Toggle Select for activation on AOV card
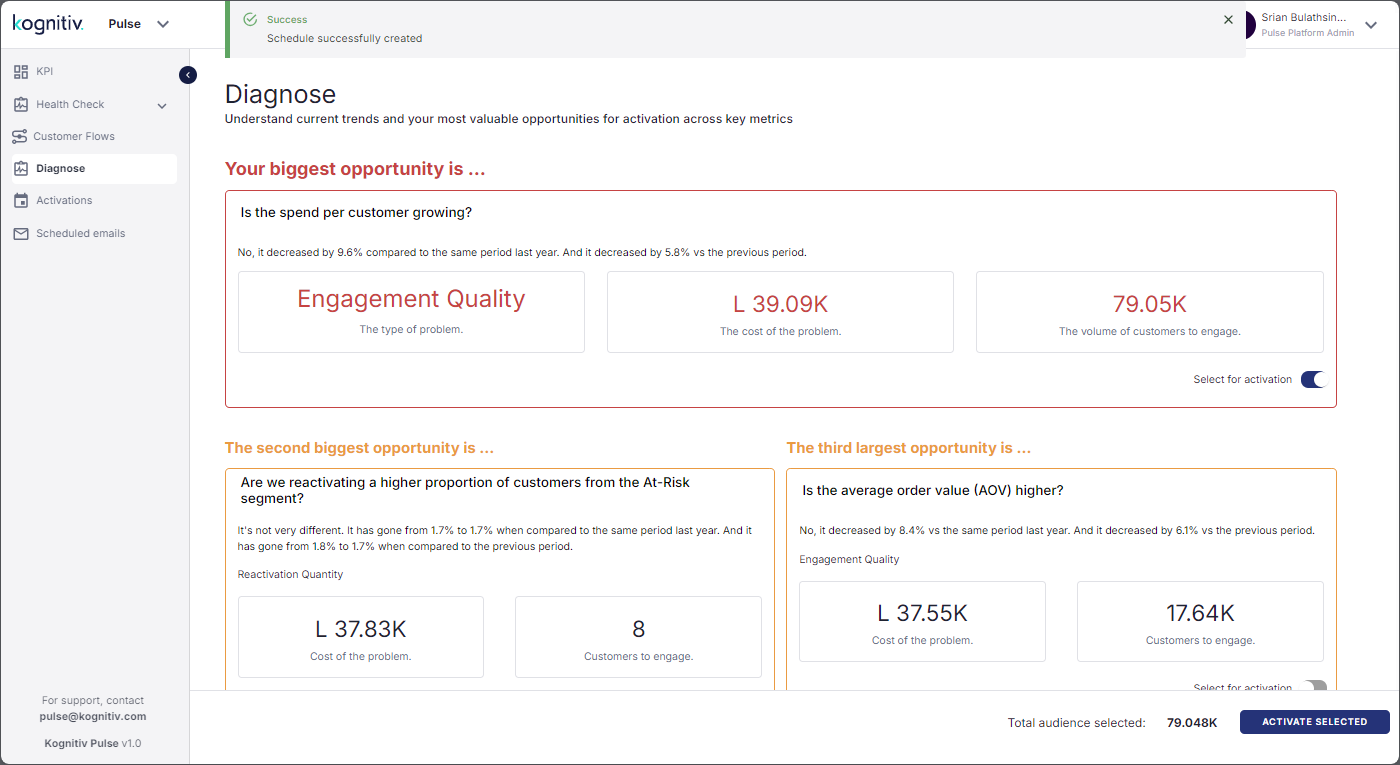 coord(1314,687)
